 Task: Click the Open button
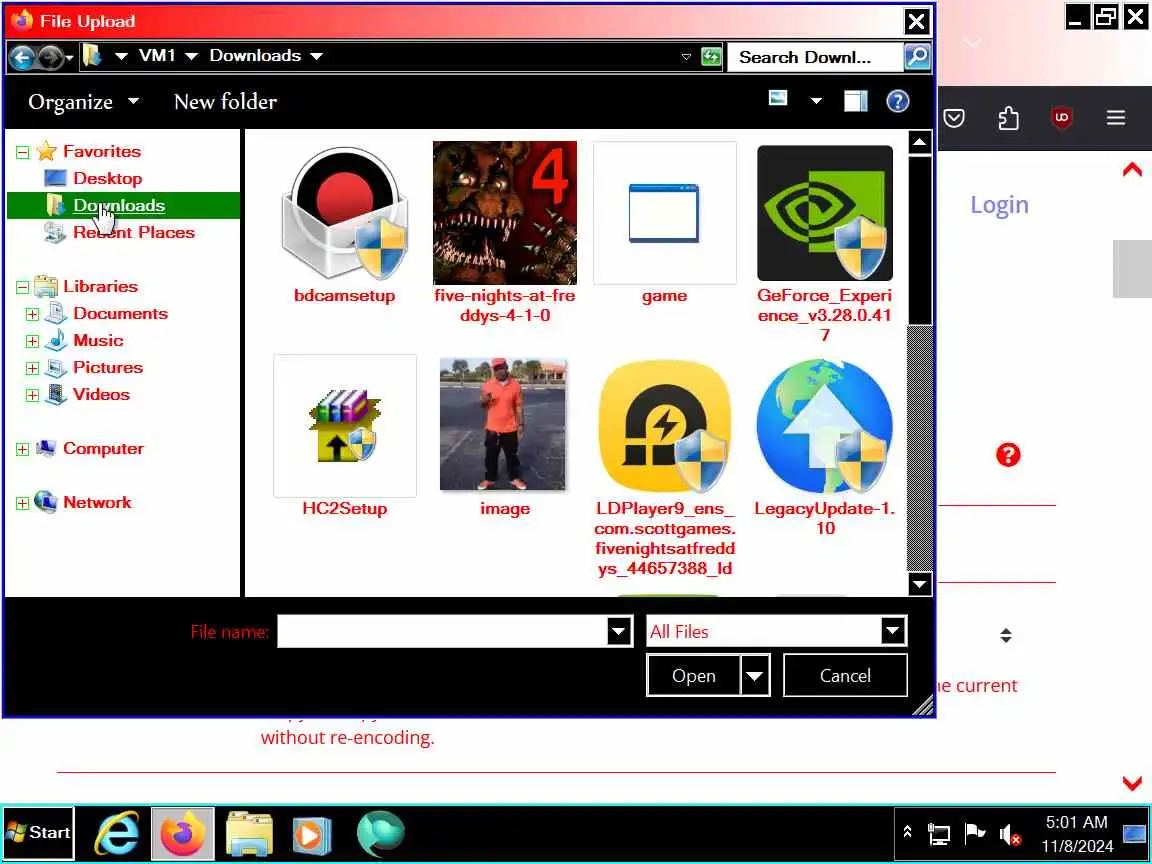coord(694,675)
